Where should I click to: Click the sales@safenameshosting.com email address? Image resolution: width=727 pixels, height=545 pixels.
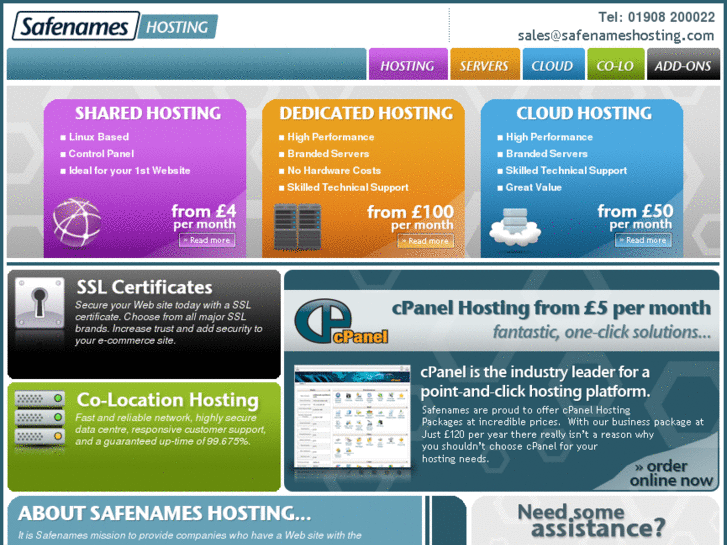(616, 35)
